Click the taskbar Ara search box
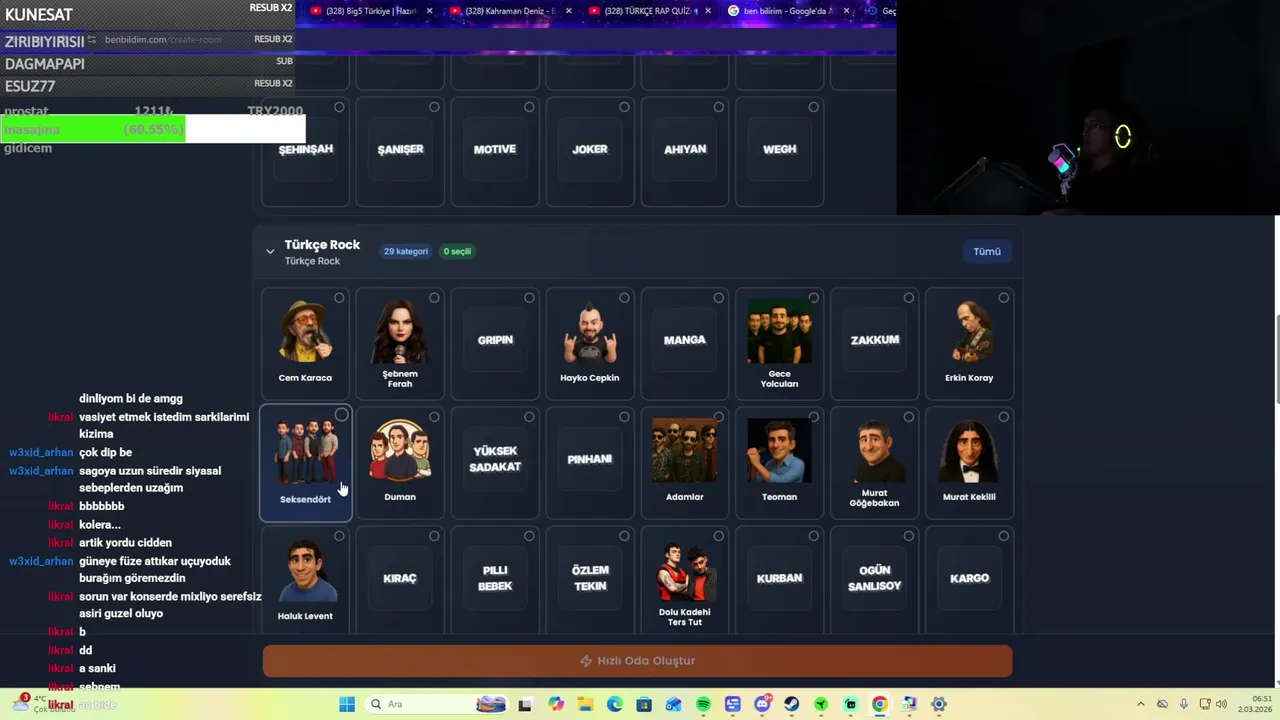This screenshot has width=1280, height=720. pos(435,704)
